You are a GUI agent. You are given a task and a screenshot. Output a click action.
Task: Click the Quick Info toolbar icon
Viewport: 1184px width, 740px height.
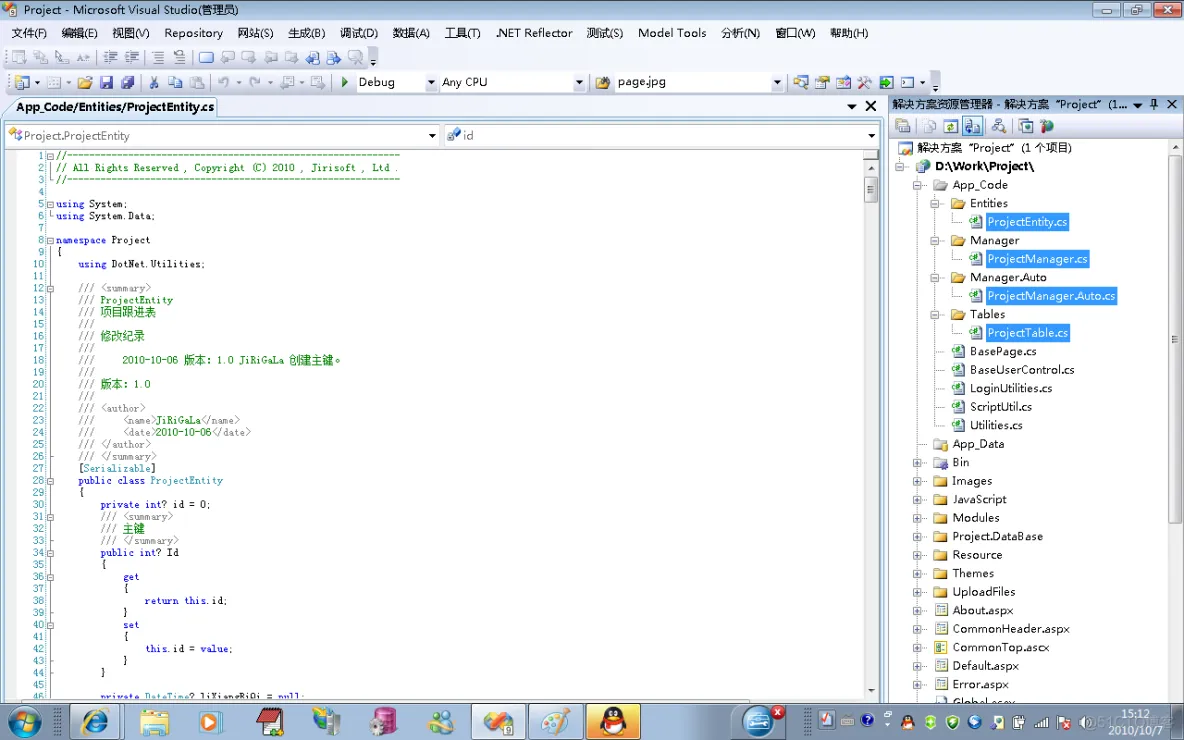62,57
